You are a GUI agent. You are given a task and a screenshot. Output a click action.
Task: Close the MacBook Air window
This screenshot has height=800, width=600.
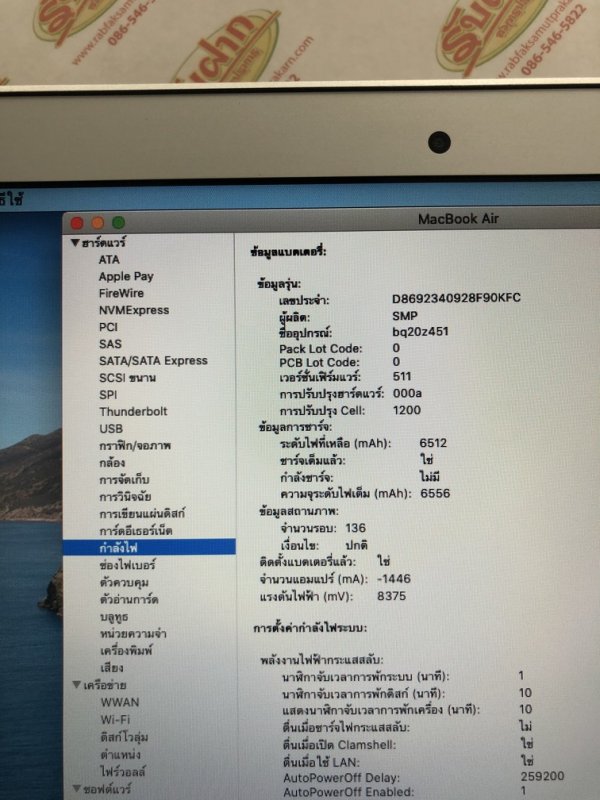click(x=77, y=223)
